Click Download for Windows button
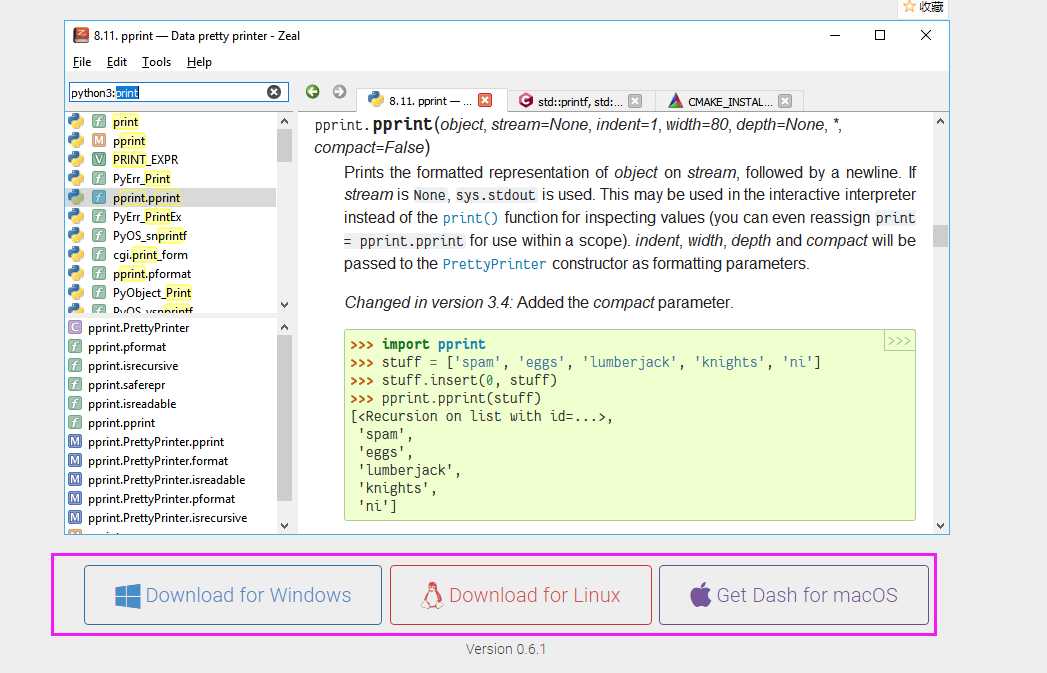Image resolution: width=1047 pixels, height=673 pixels. pos(233,595)
